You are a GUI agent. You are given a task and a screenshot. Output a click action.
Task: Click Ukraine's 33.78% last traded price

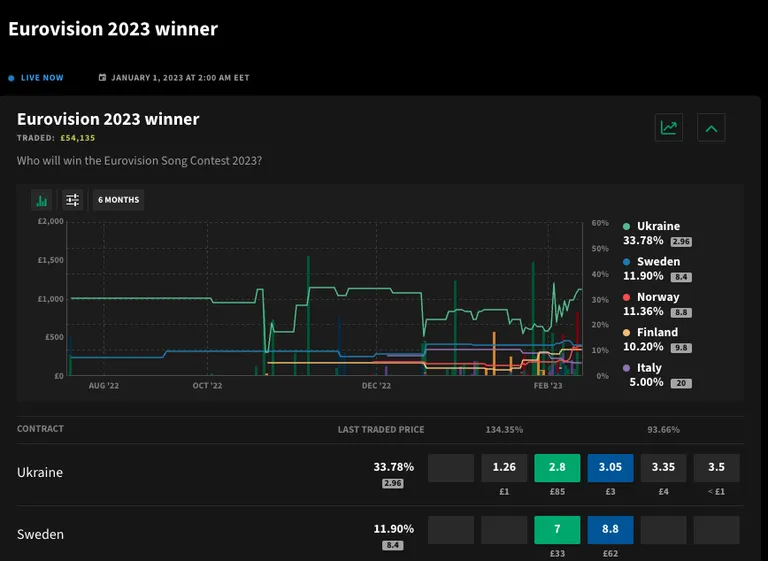click(x=394, y=467)
